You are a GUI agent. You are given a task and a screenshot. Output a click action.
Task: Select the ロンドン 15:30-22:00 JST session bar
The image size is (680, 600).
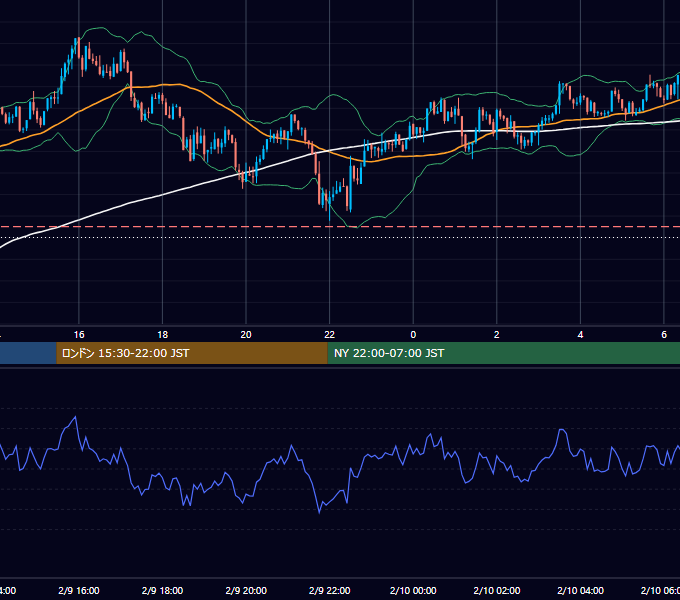(x=192, y=353)
